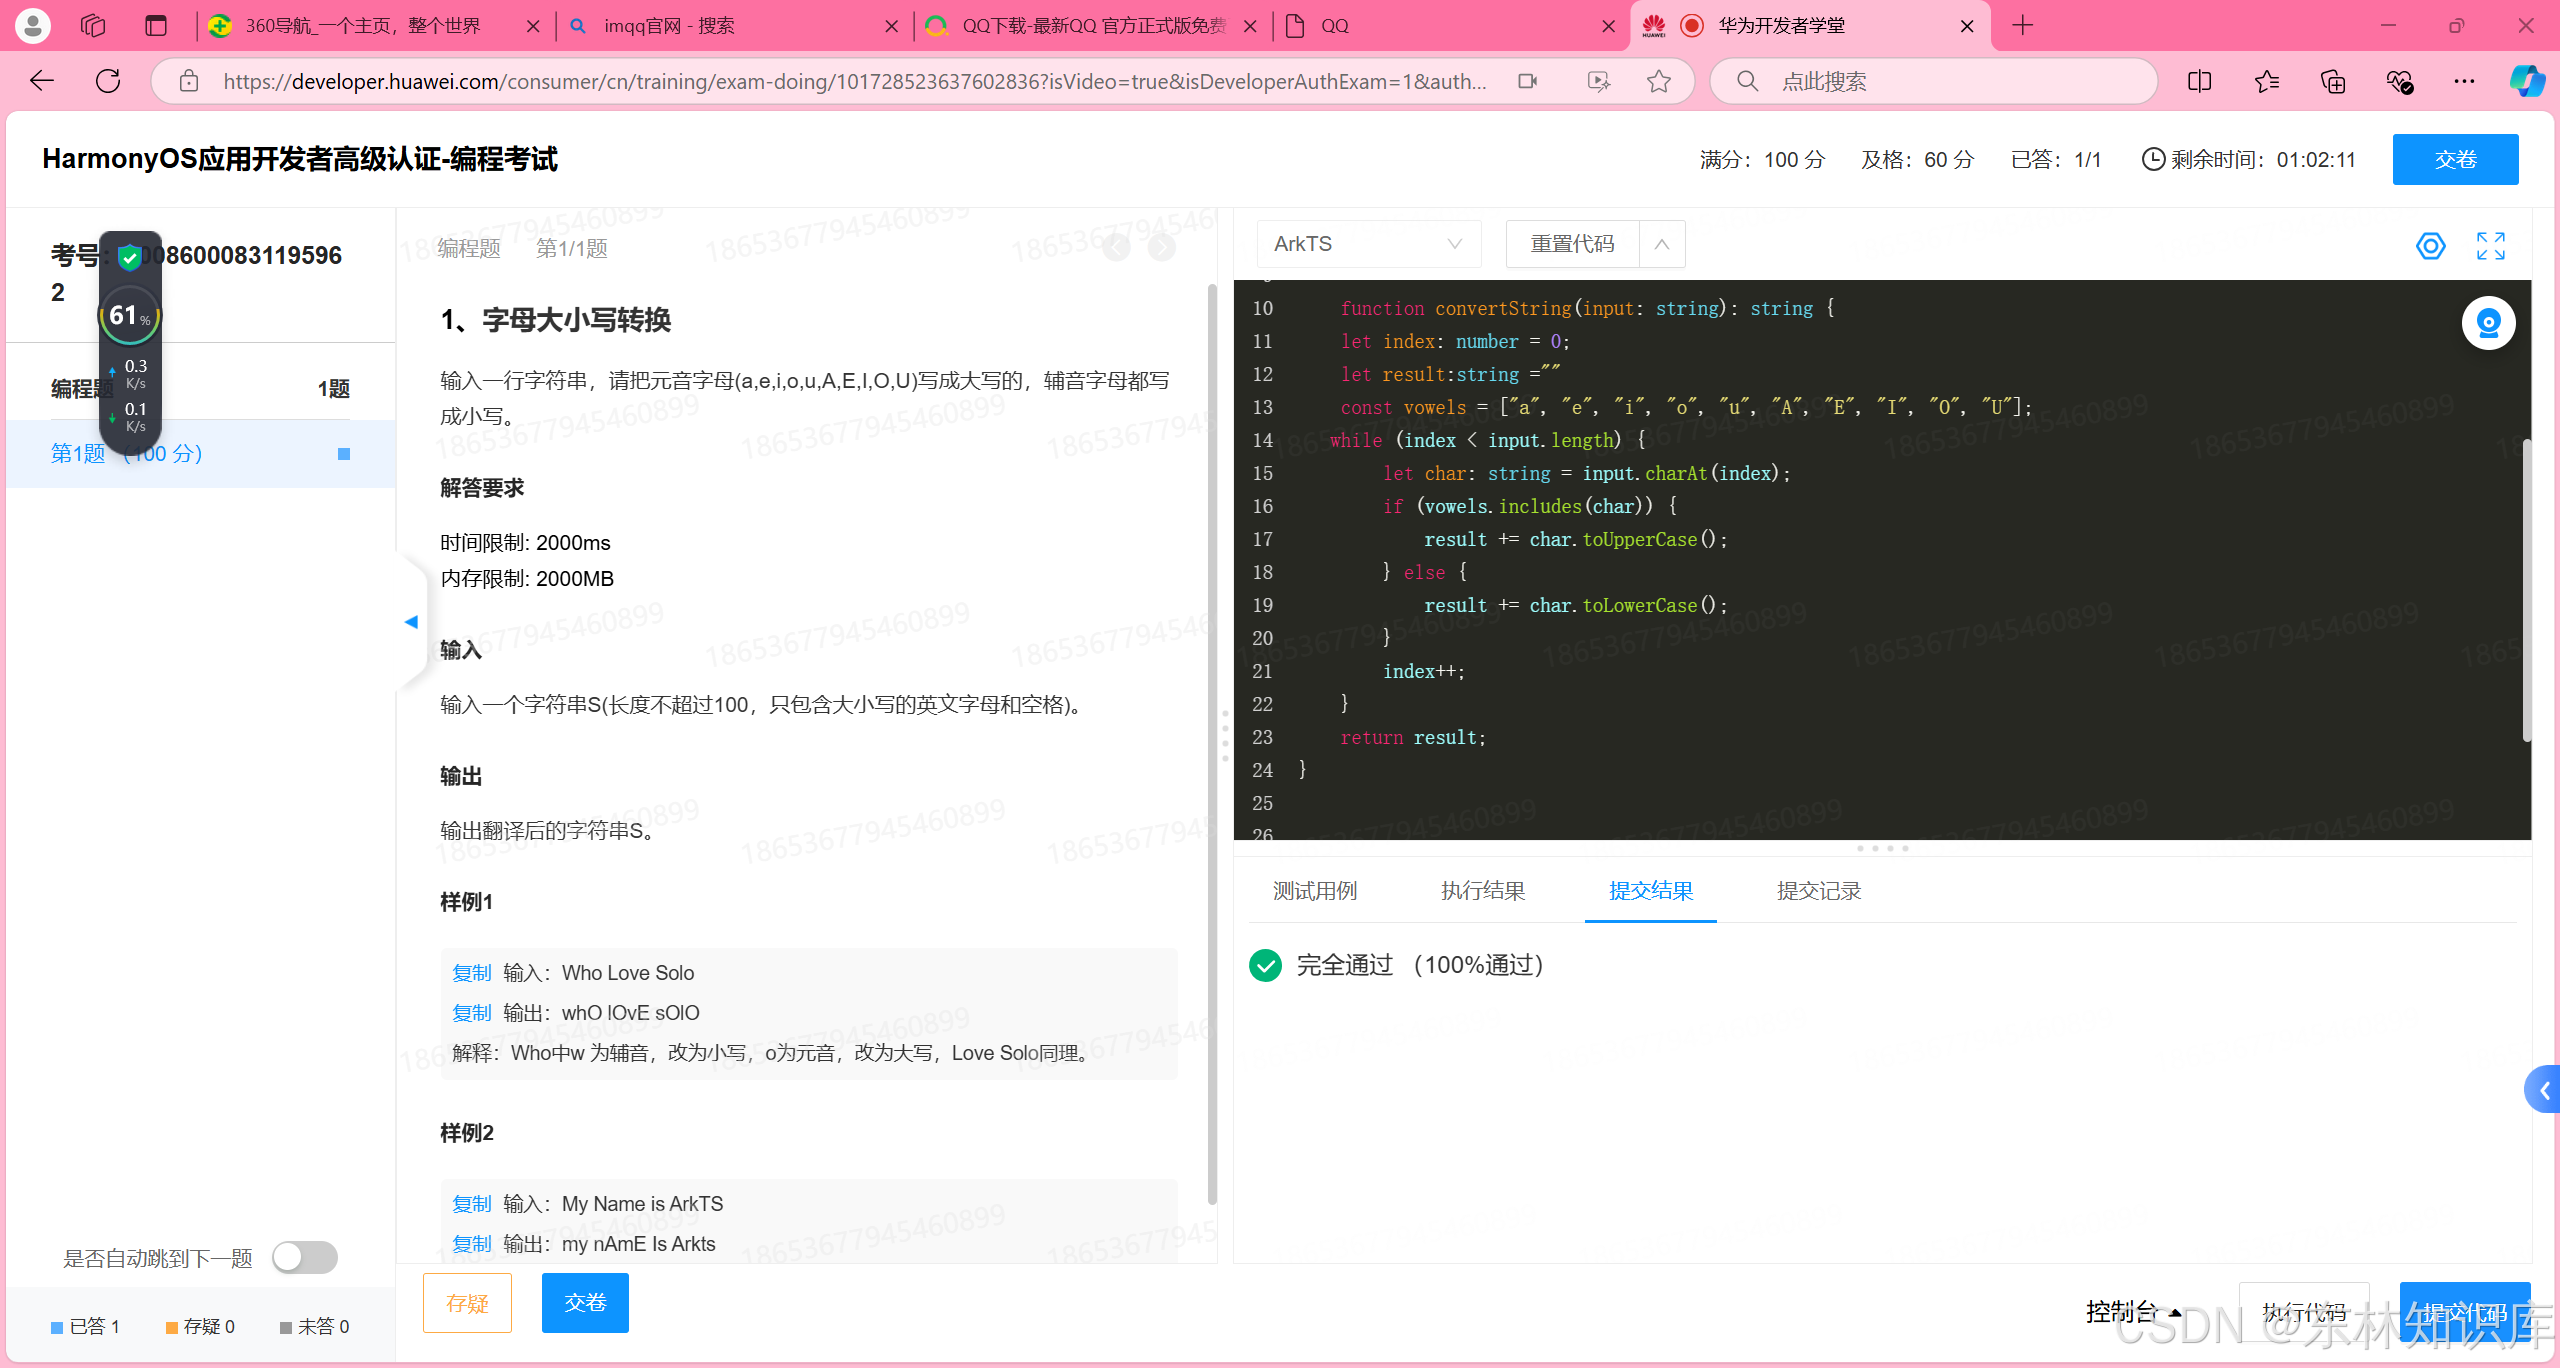Click the bottom 交卷 button

point(585,1303)
